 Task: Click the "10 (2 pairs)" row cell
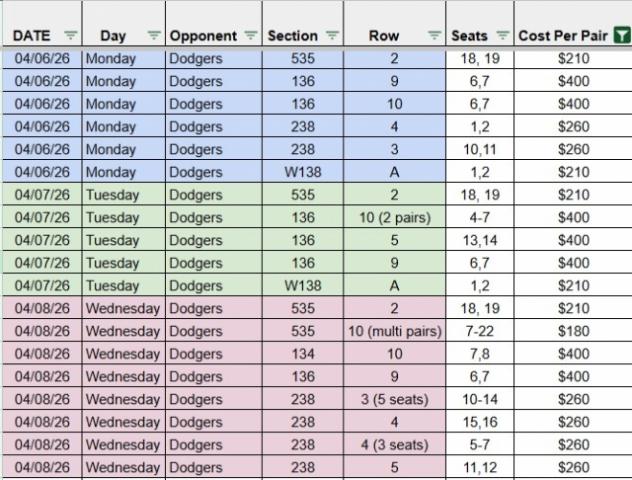coord(394,217)
